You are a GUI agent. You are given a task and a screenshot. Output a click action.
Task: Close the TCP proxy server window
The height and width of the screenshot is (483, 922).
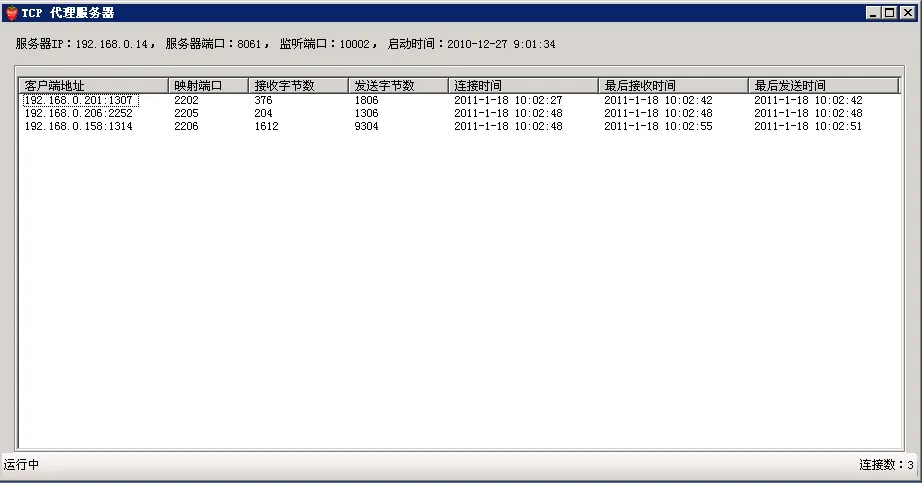(908, 13)
